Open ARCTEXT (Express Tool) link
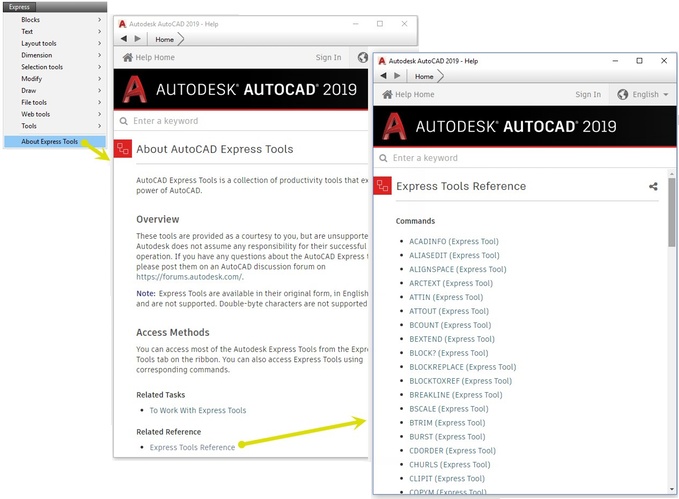The height and width of the screenshot is (499, 679). [x=451, y=283]
